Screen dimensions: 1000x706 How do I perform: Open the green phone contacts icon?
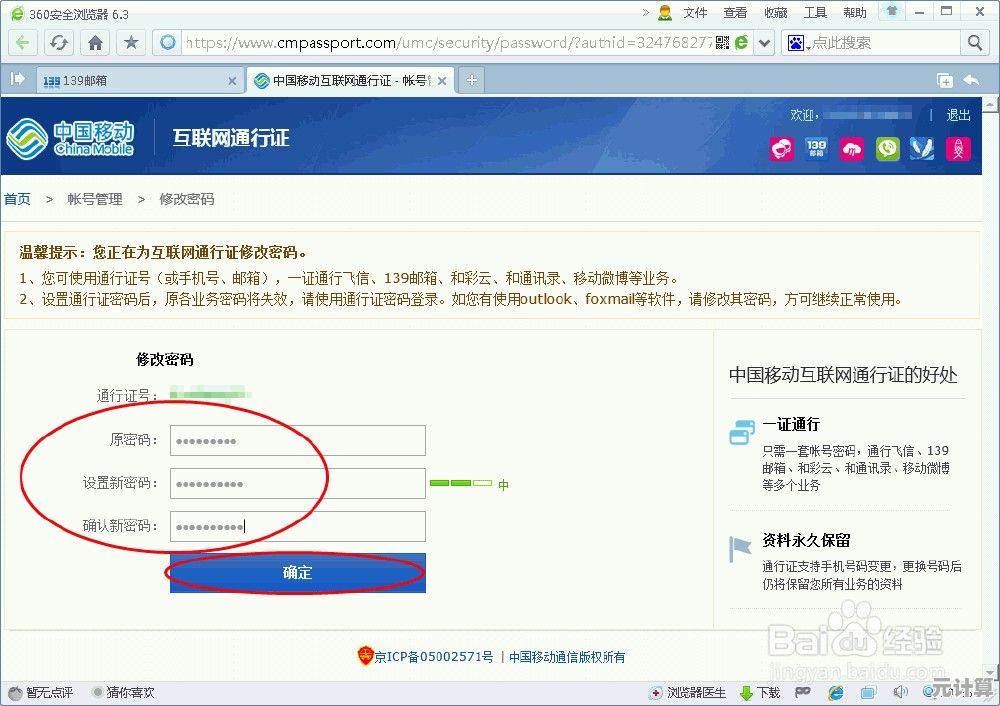[887, 149]
